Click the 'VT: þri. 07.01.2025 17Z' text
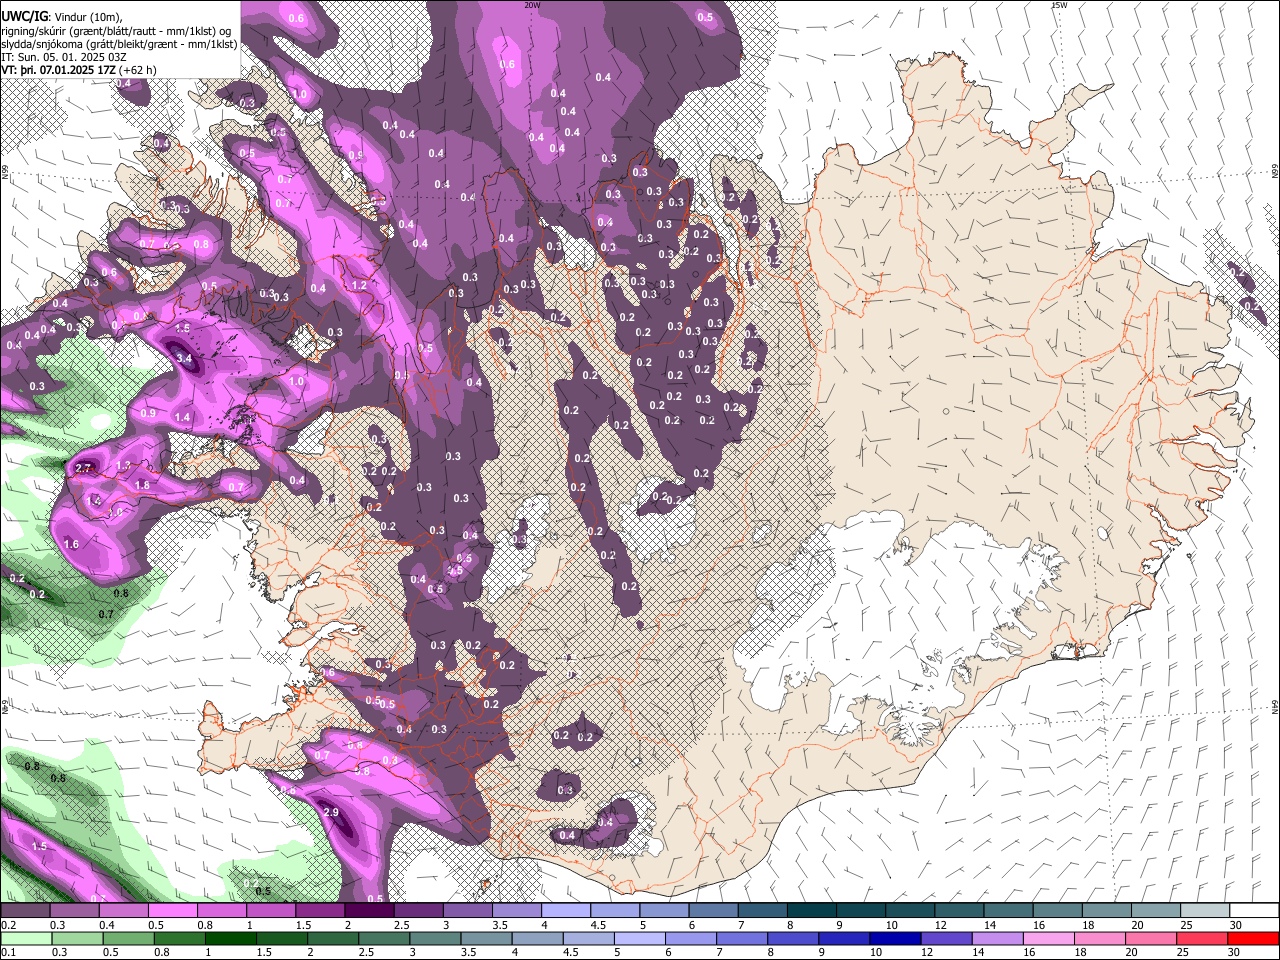 pos(58,70)
